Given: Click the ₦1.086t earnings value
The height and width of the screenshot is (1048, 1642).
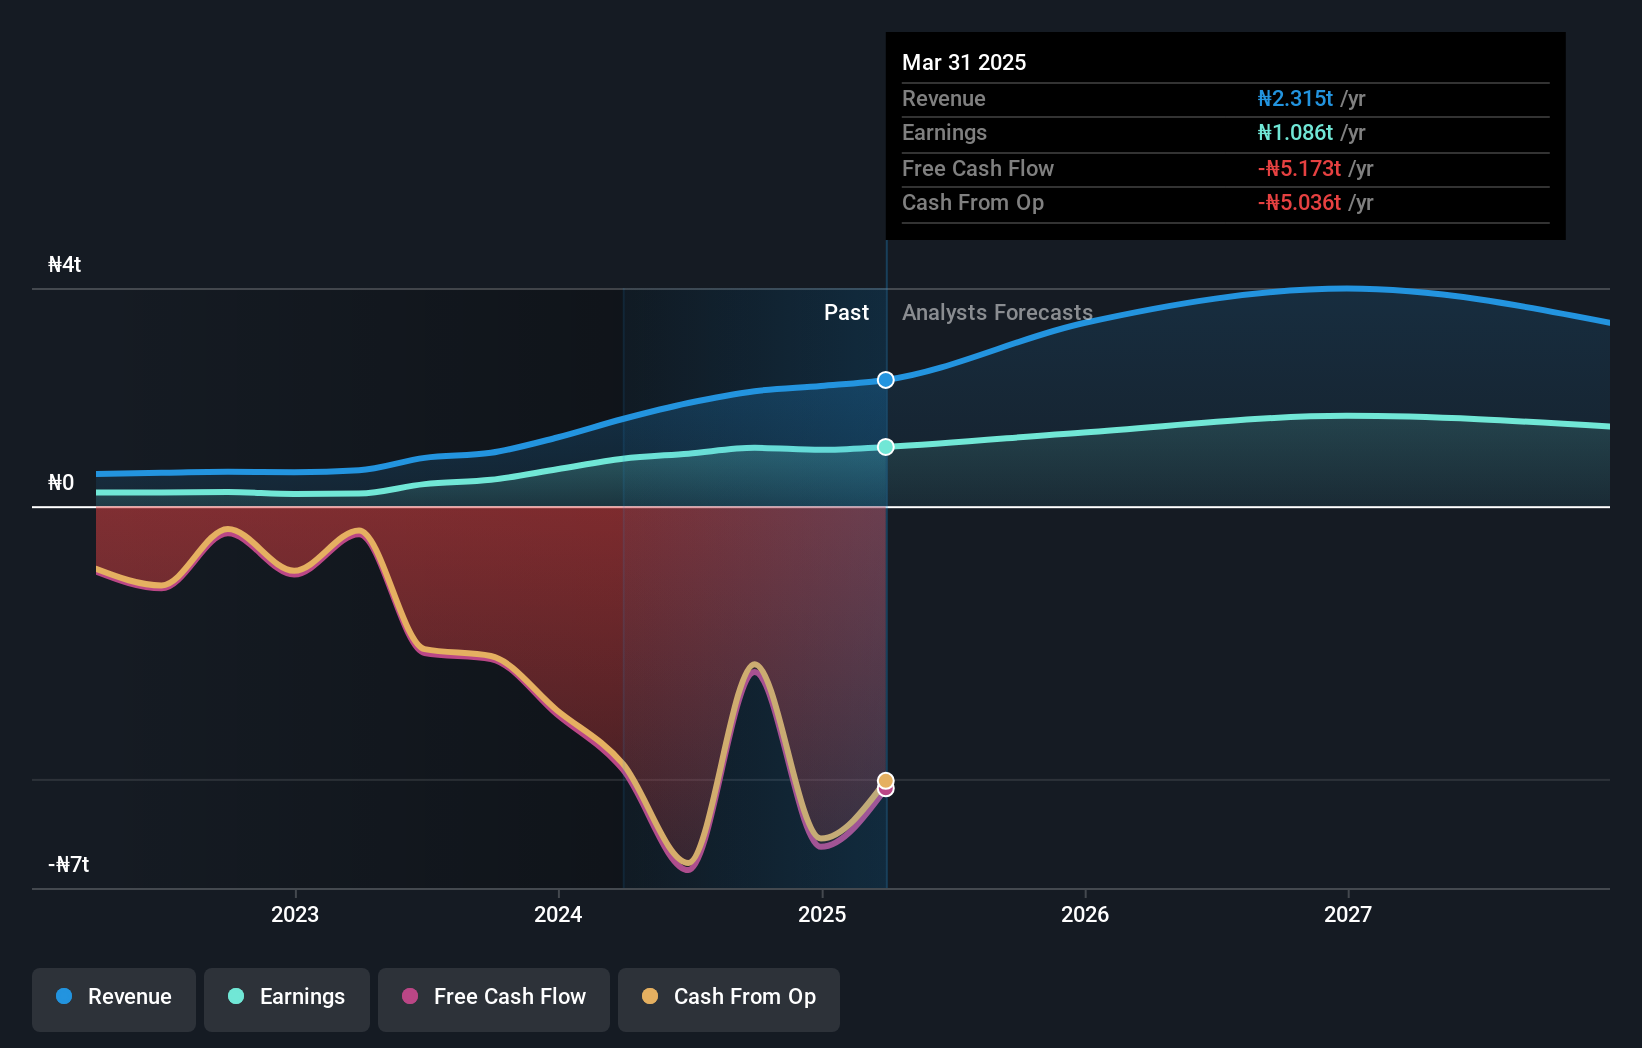Looking at the screenshot, I should click(1295, 132).
